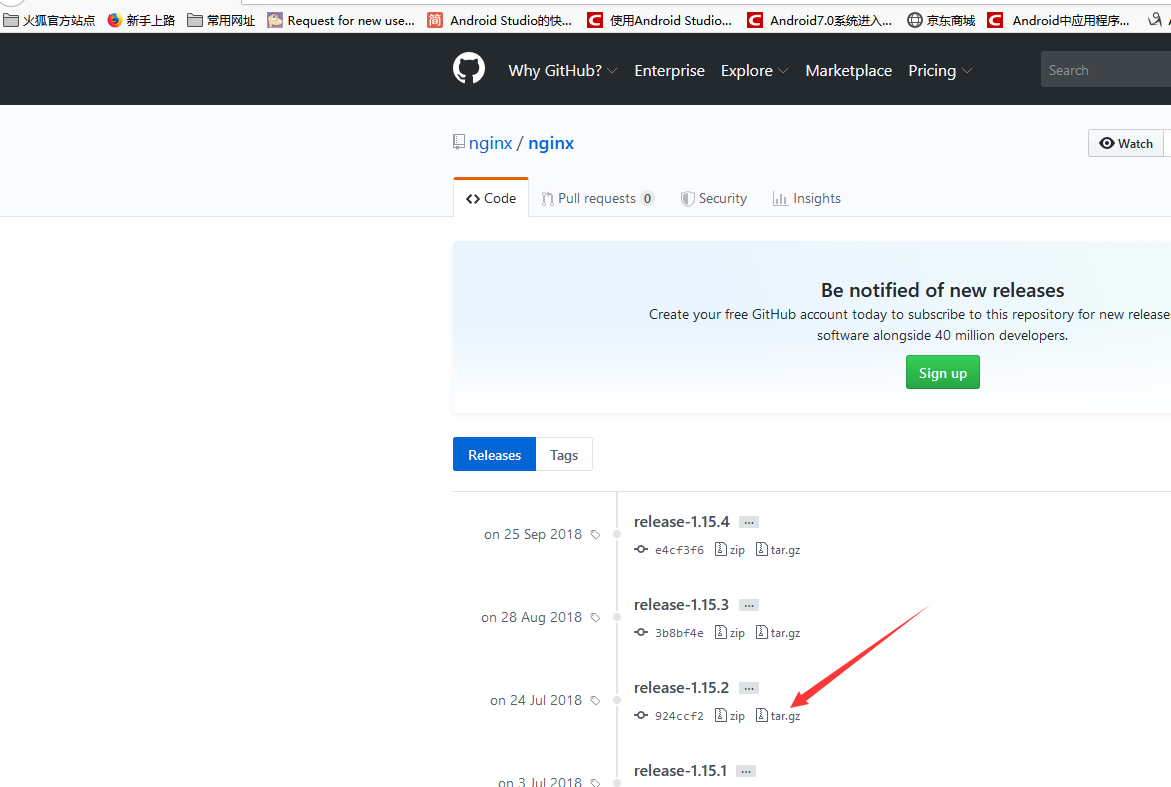Select the Tags view button
Image resolution: width=1171 pixels, height=787 pixels.
coord(564,454)
